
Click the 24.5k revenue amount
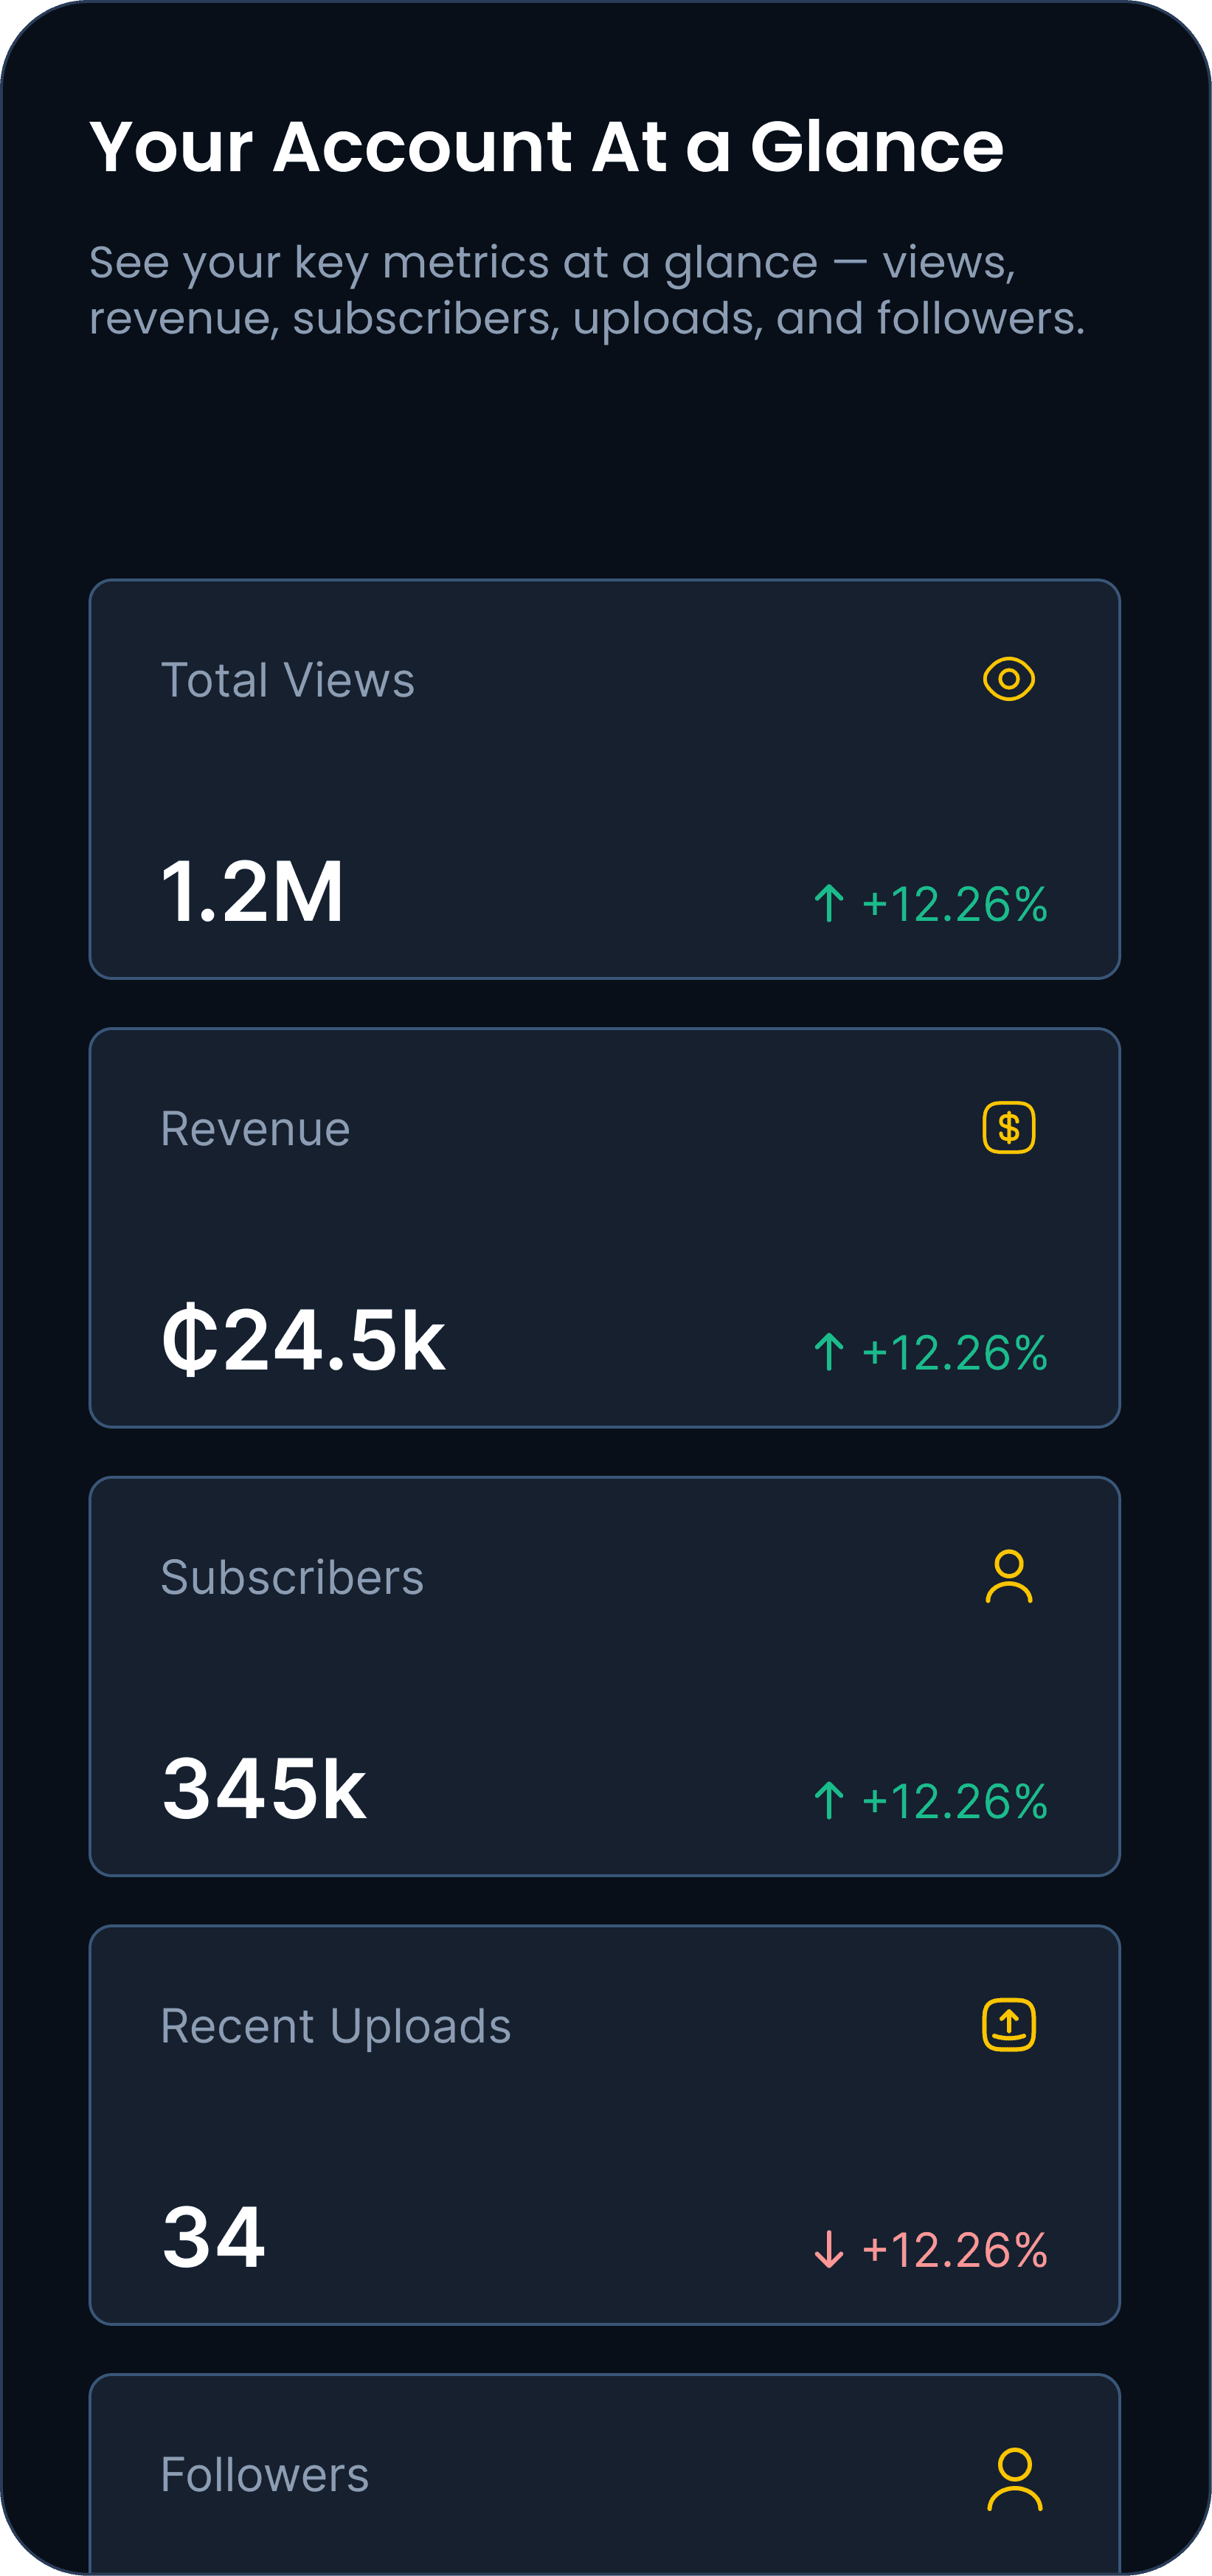(304, 1339)
